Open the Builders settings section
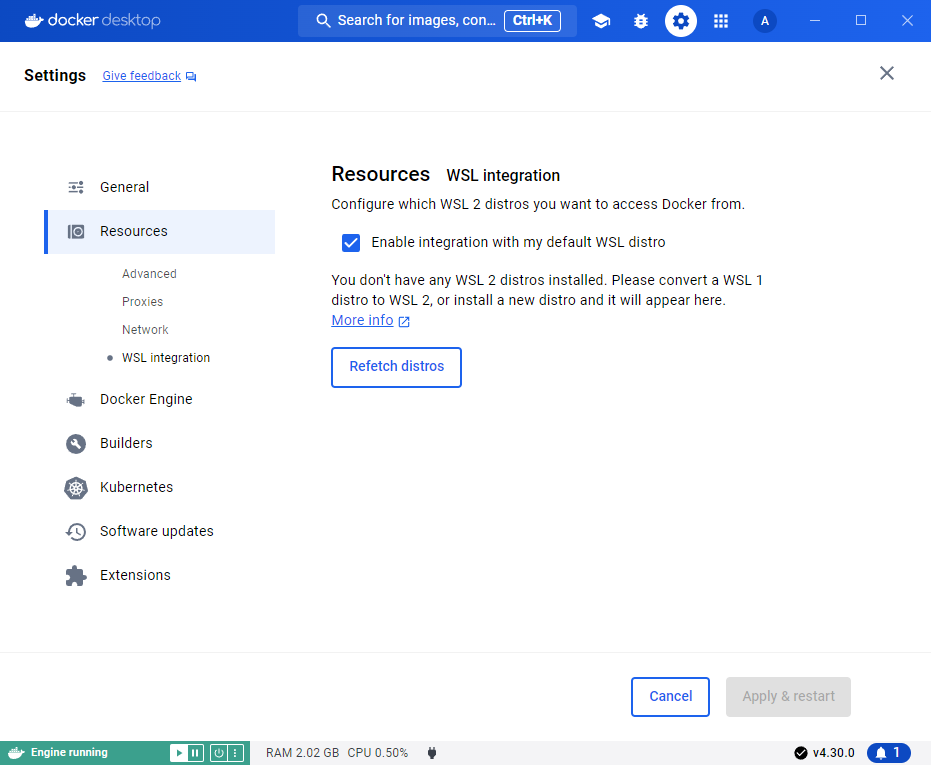This screenshot has width=931, height=765. (x=160, y=444)
